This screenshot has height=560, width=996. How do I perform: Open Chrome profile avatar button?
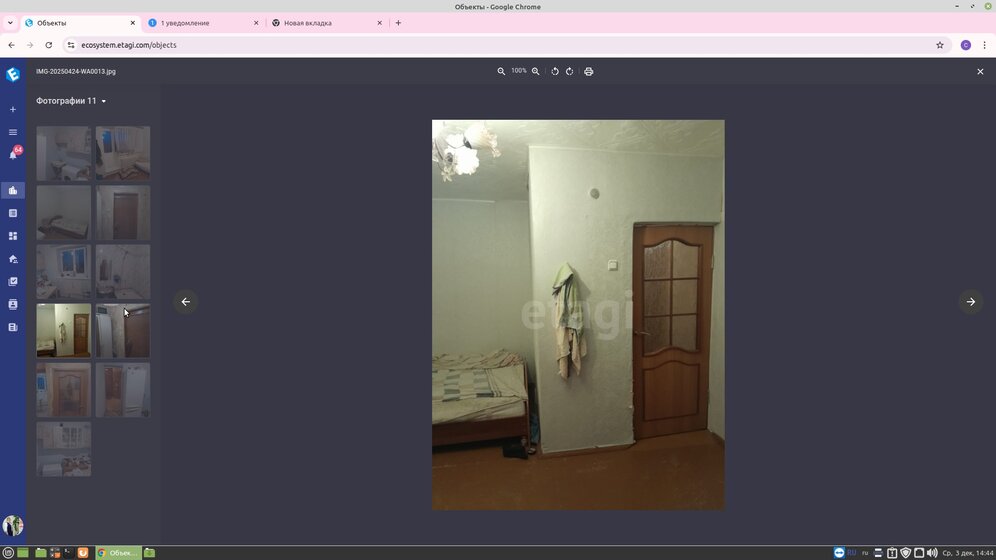[966, 45]
